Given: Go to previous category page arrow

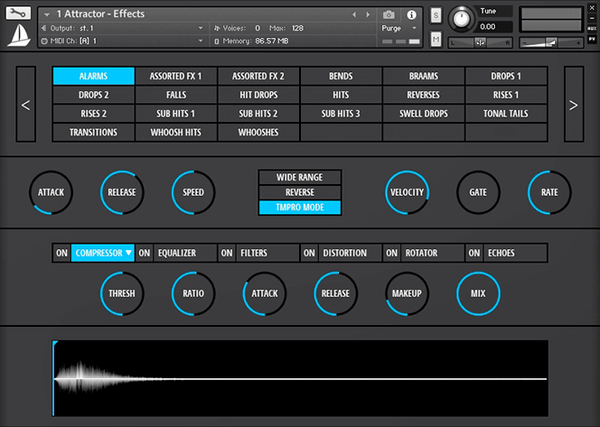Looking at the screenshot, I should tap(26, 104).
